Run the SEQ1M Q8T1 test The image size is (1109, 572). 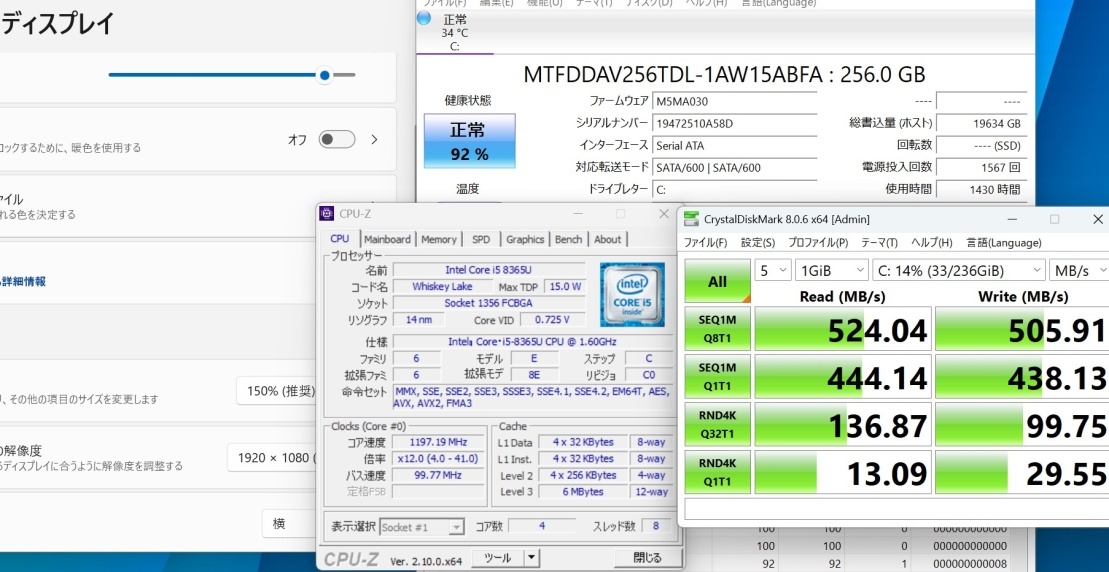[717, 329]
